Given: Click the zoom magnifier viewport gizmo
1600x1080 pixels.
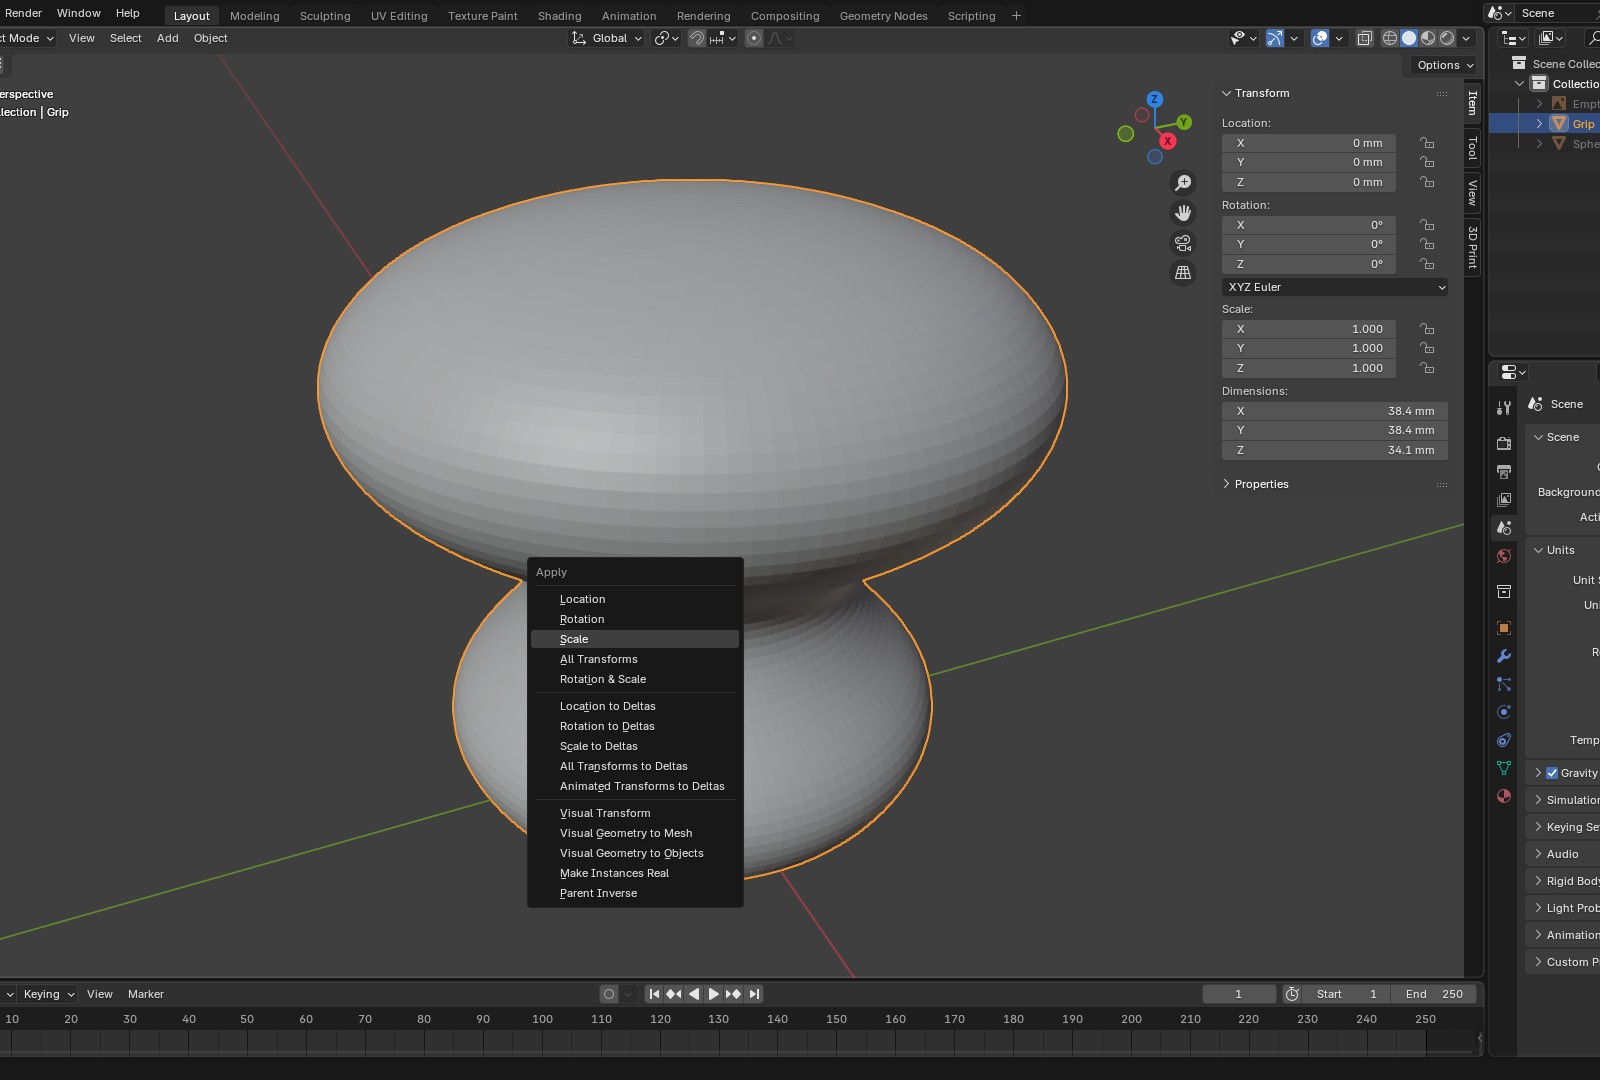Looking at the screenshot, I should [1183, 183].
